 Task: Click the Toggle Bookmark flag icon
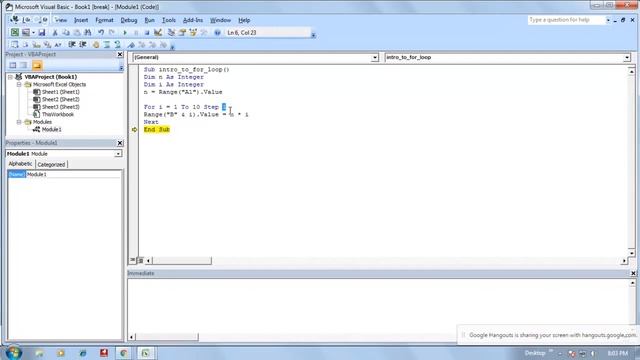131,45
